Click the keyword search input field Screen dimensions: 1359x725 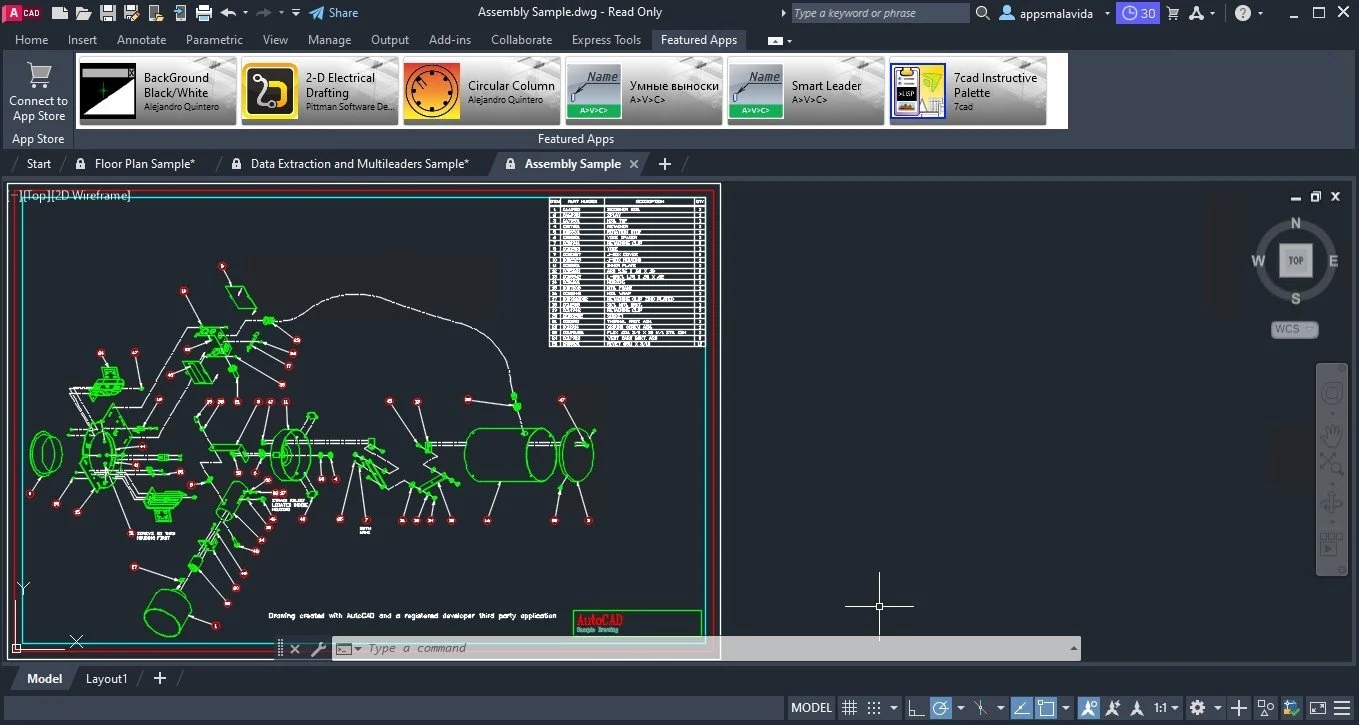coord(880,13)
